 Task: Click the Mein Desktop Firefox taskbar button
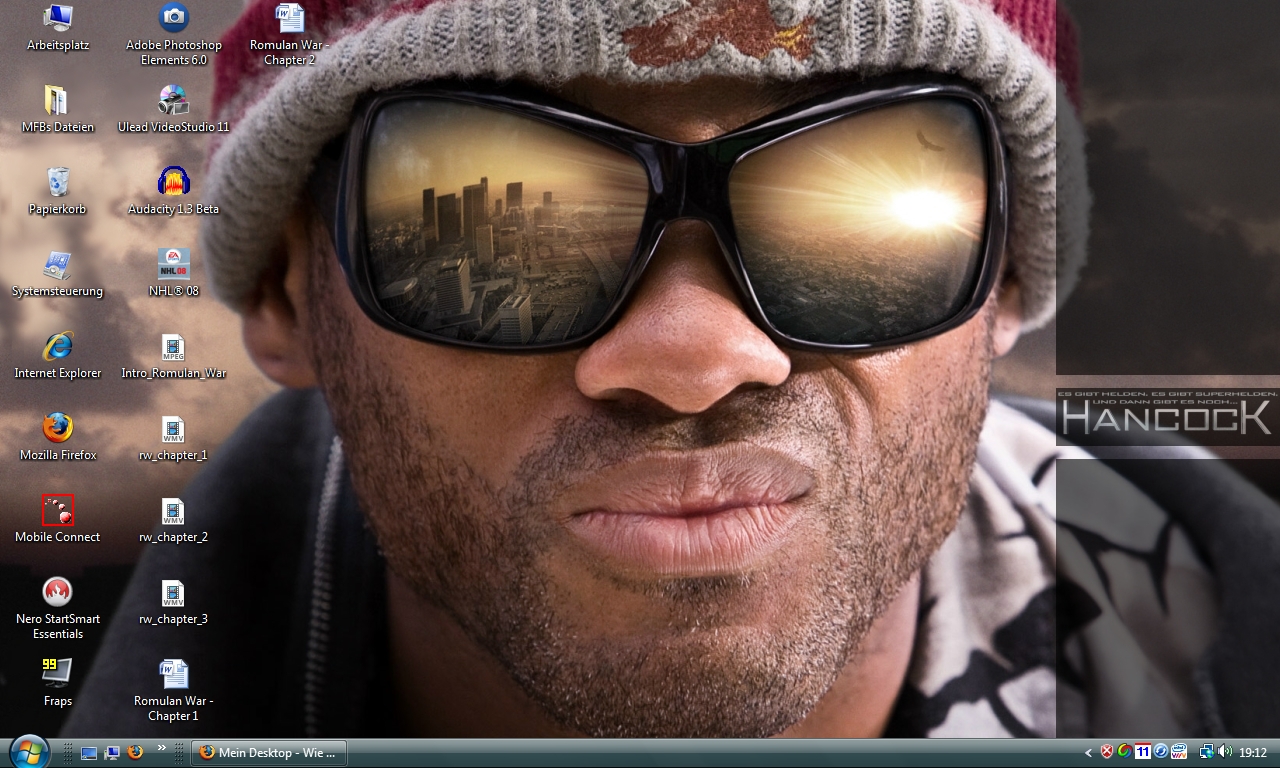click(x=268, y=753)
